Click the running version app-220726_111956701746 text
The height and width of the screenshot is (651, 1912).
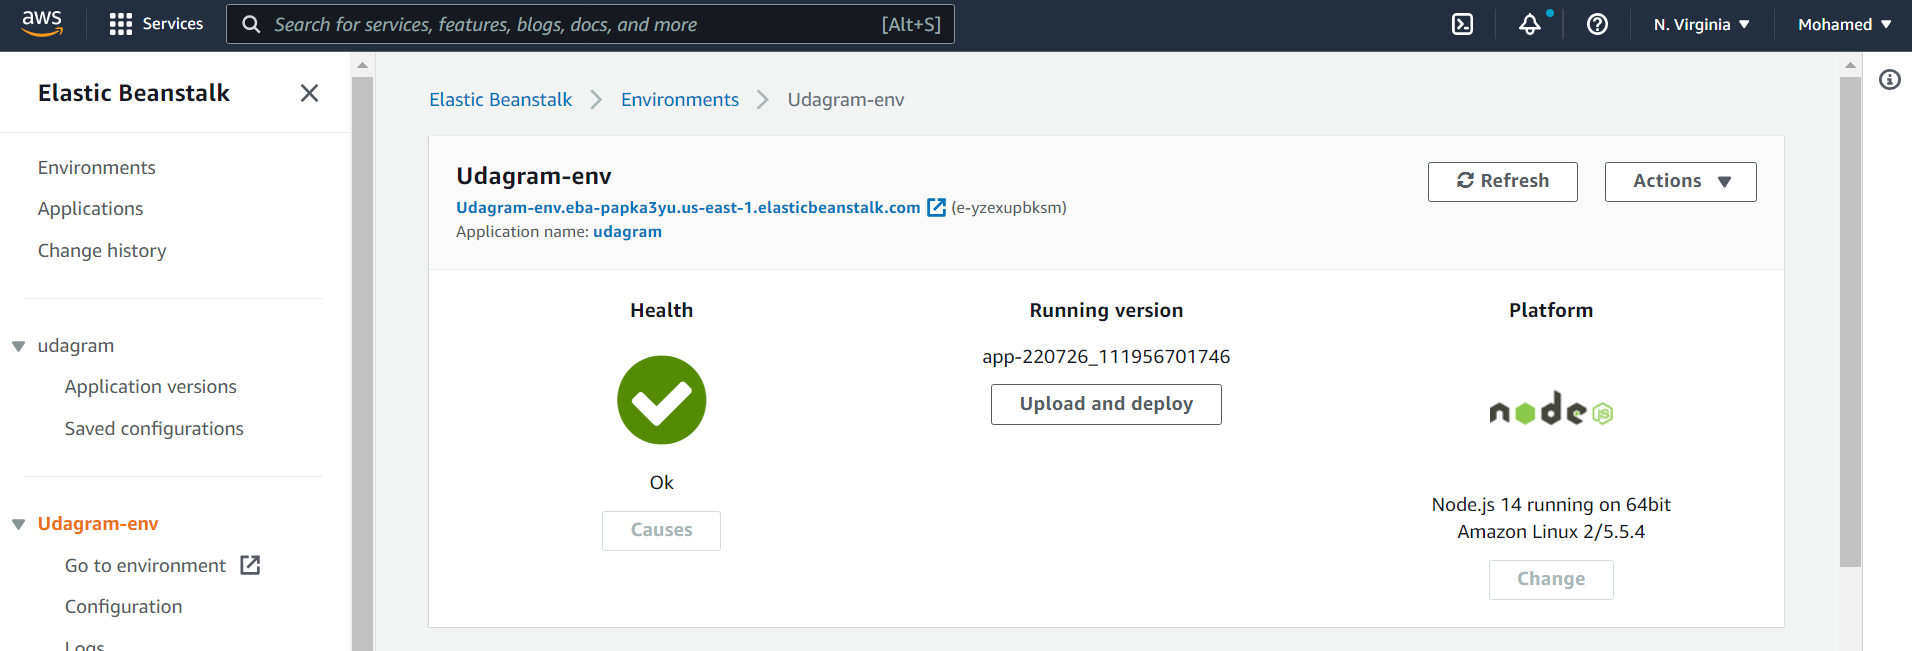(1106, 356)
